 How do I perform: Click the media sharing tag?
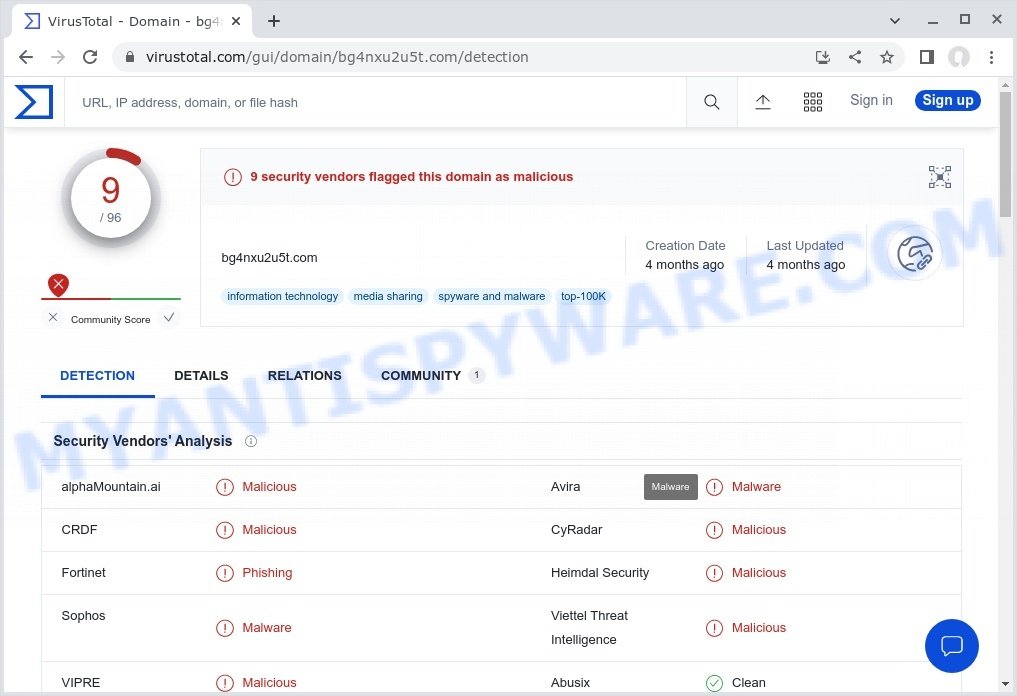coord(388,296)
